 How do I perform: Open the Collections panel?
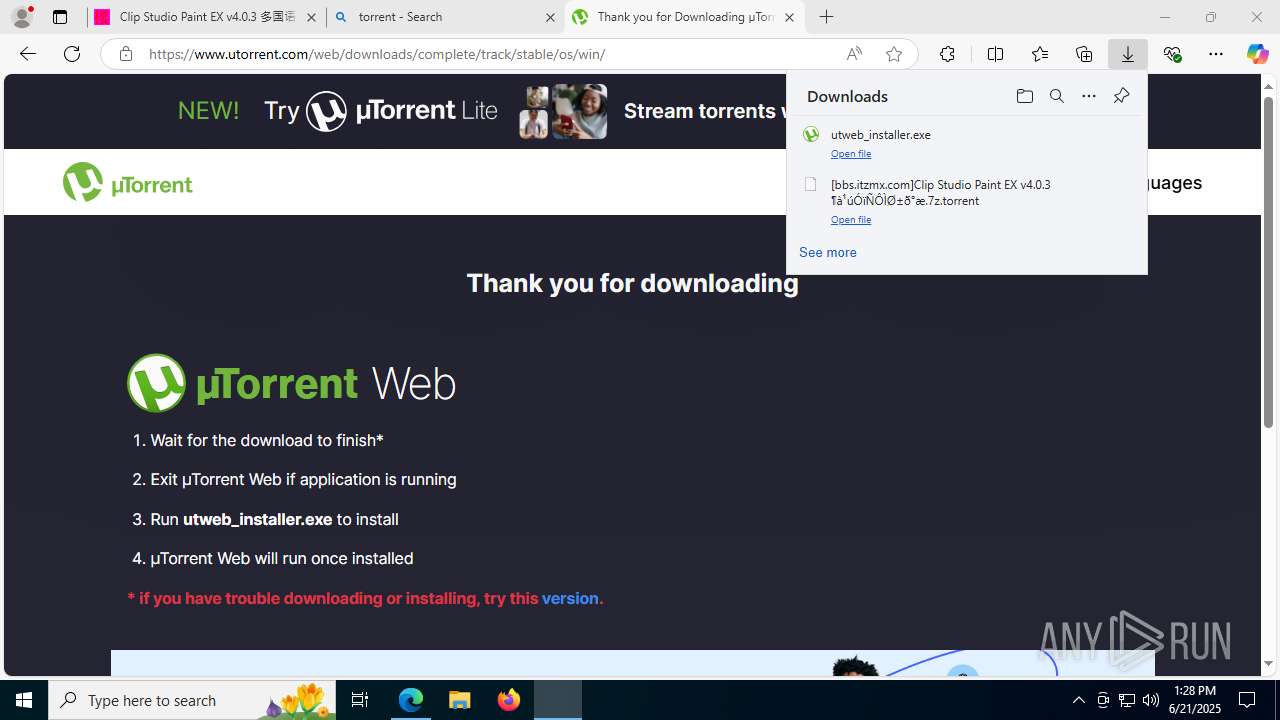pos(1084,54)
